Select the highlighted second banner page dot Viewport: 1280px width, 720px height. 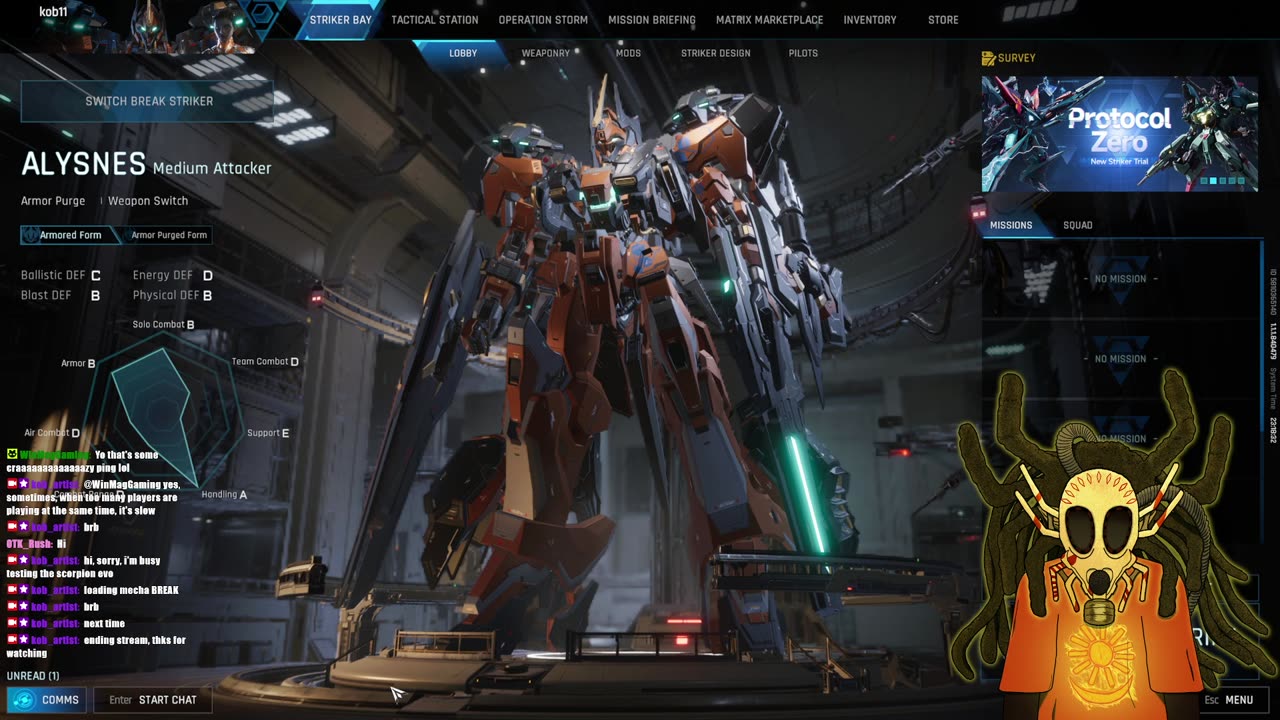click(1213, 181)
